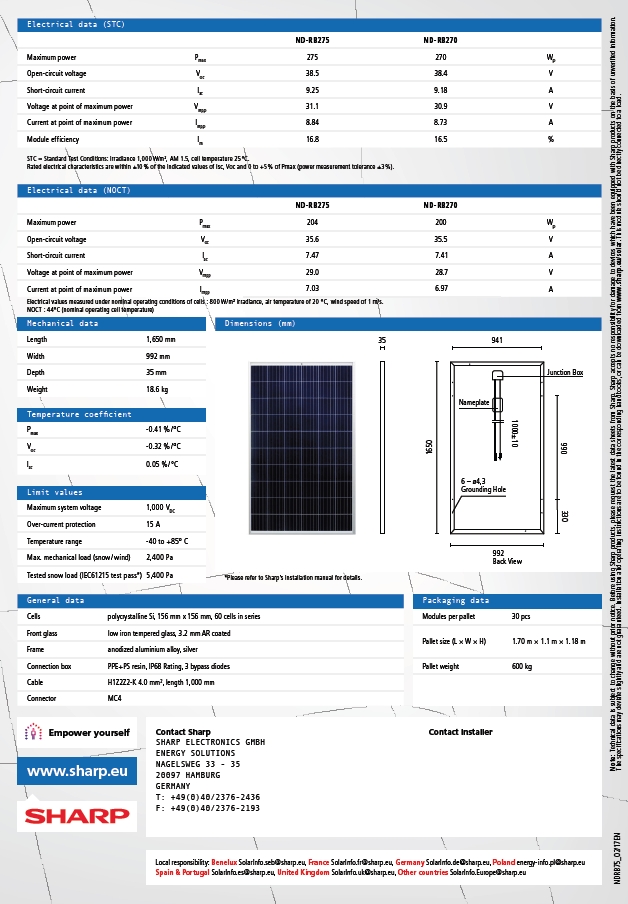
Task: Click the red SHARP logo
Action: 77,816
